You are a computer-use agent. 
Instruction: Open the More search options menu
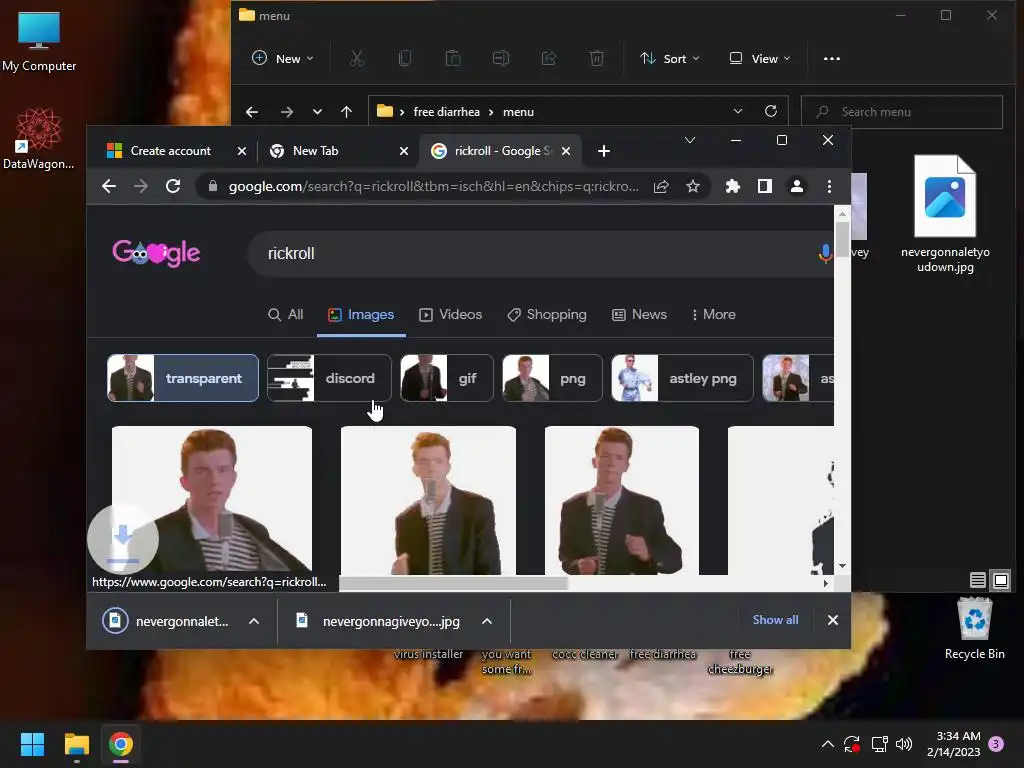point(713,315)
